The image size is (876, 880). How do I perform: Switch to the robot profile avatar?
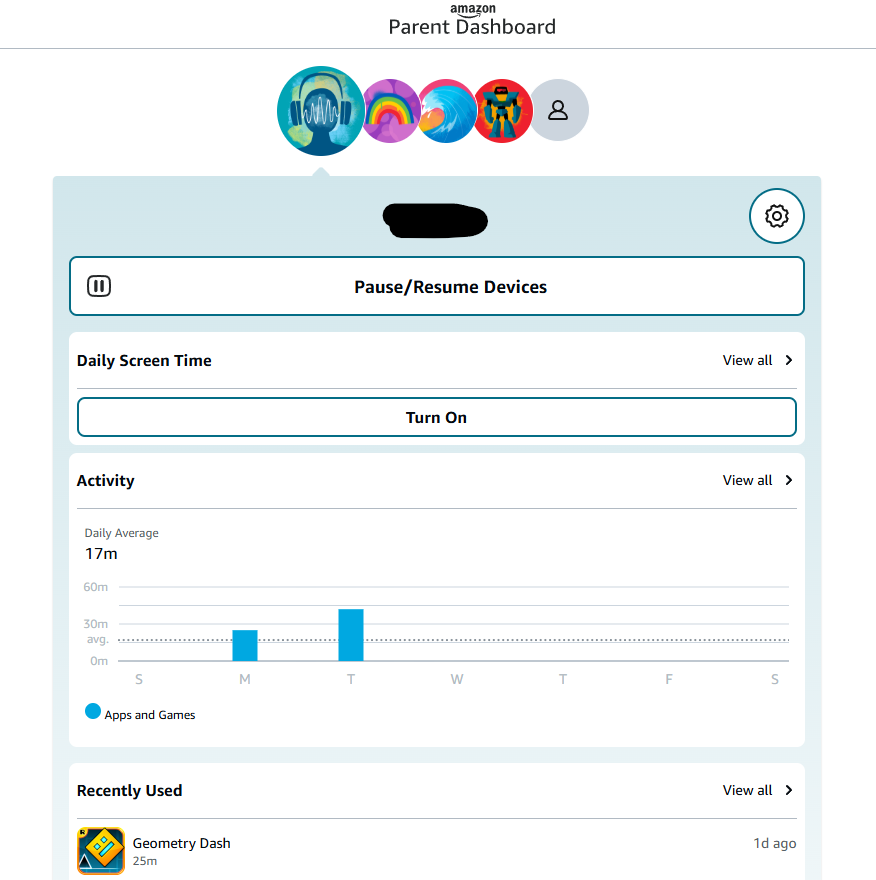(x=503, y=111)
